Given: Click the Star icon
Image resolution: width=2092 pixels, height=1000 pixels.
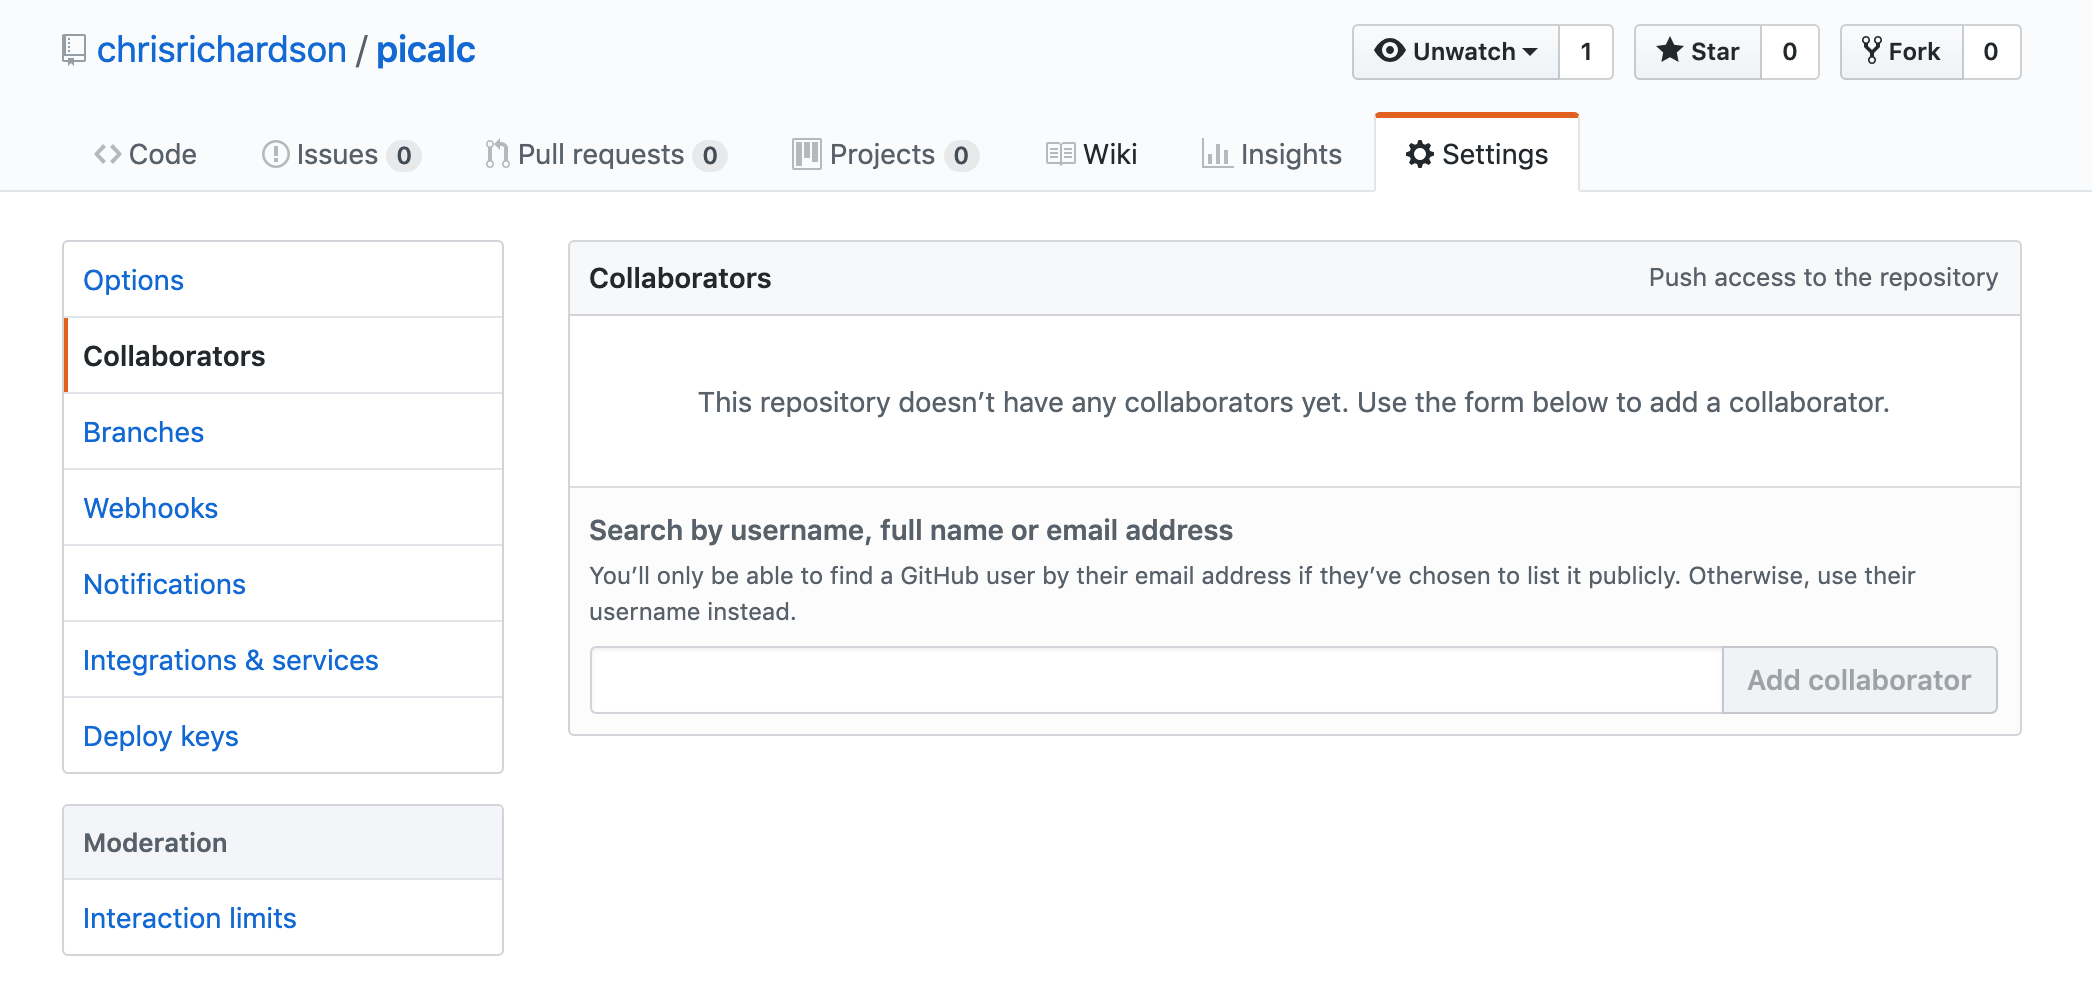Looking at the screenshot, I should coord(1669,50).
